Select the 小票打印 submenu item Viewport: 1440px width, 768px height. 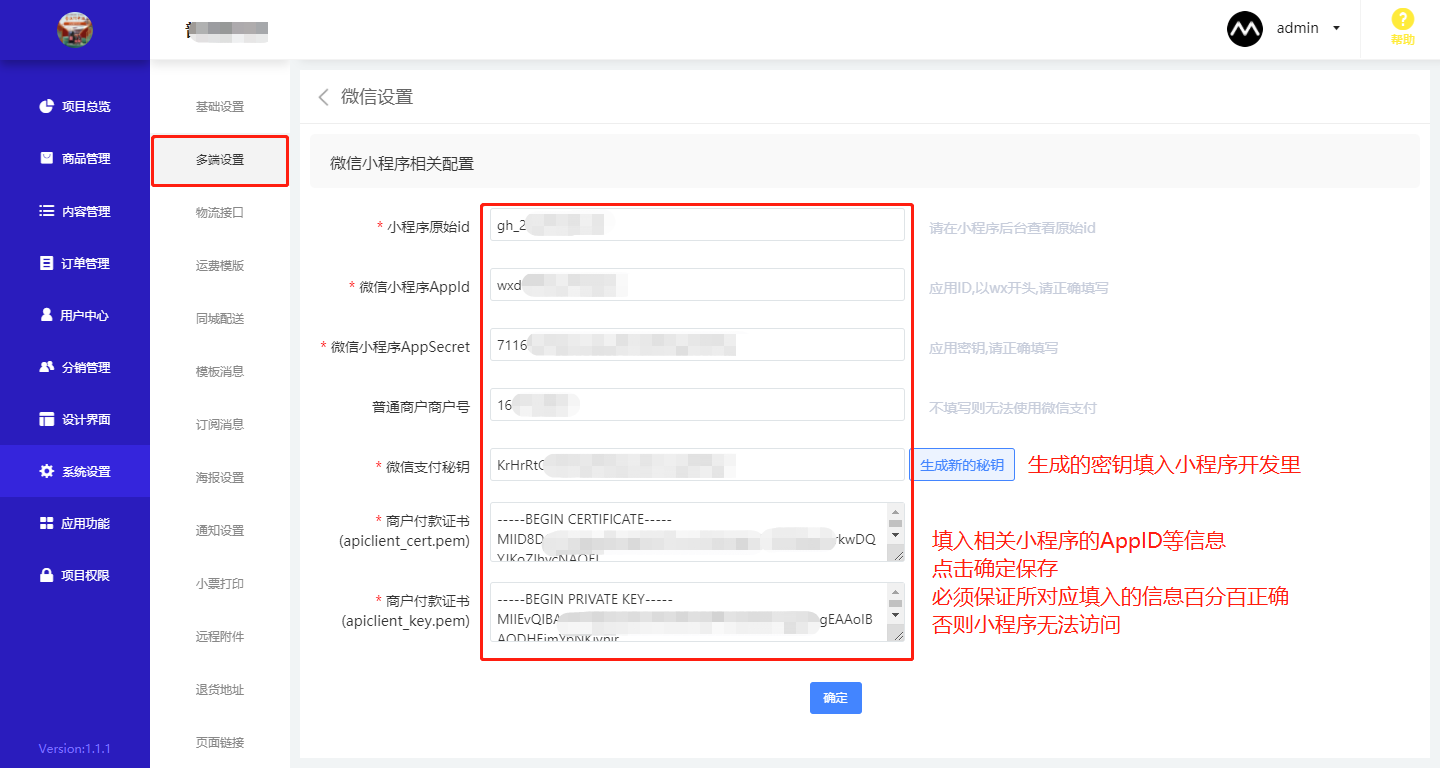pos(220,583)
